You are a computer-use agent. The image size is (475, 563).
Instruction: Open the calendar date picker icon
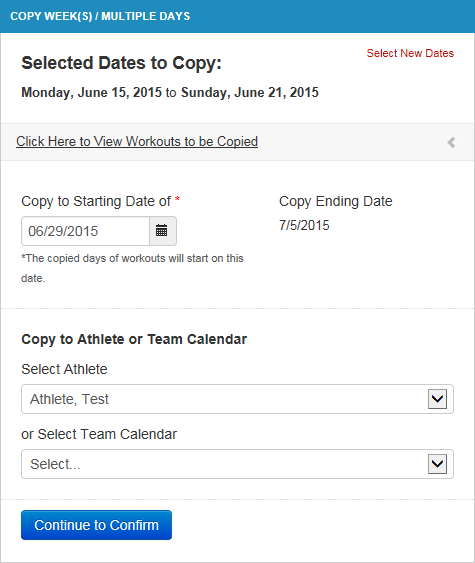162,231
